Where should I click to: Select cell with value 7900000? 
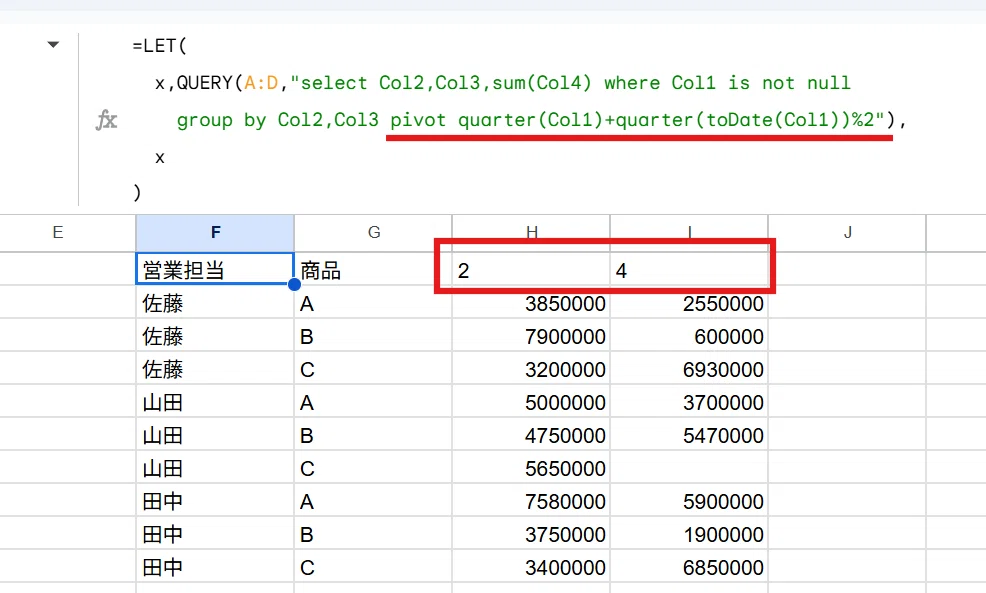[x=531, y=336]
